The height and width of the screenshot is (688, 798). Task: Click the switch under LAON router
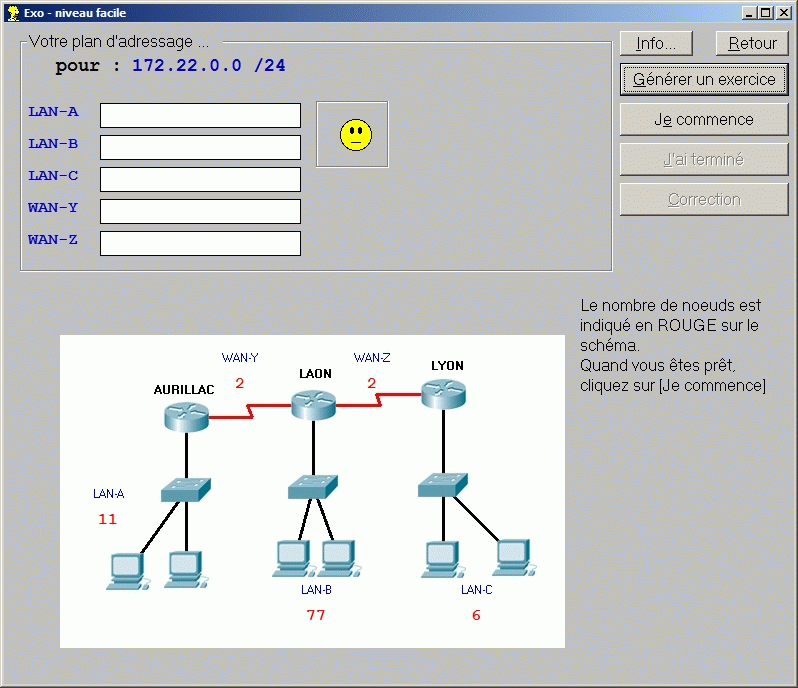pyautogui.click(x=312, y=487)
